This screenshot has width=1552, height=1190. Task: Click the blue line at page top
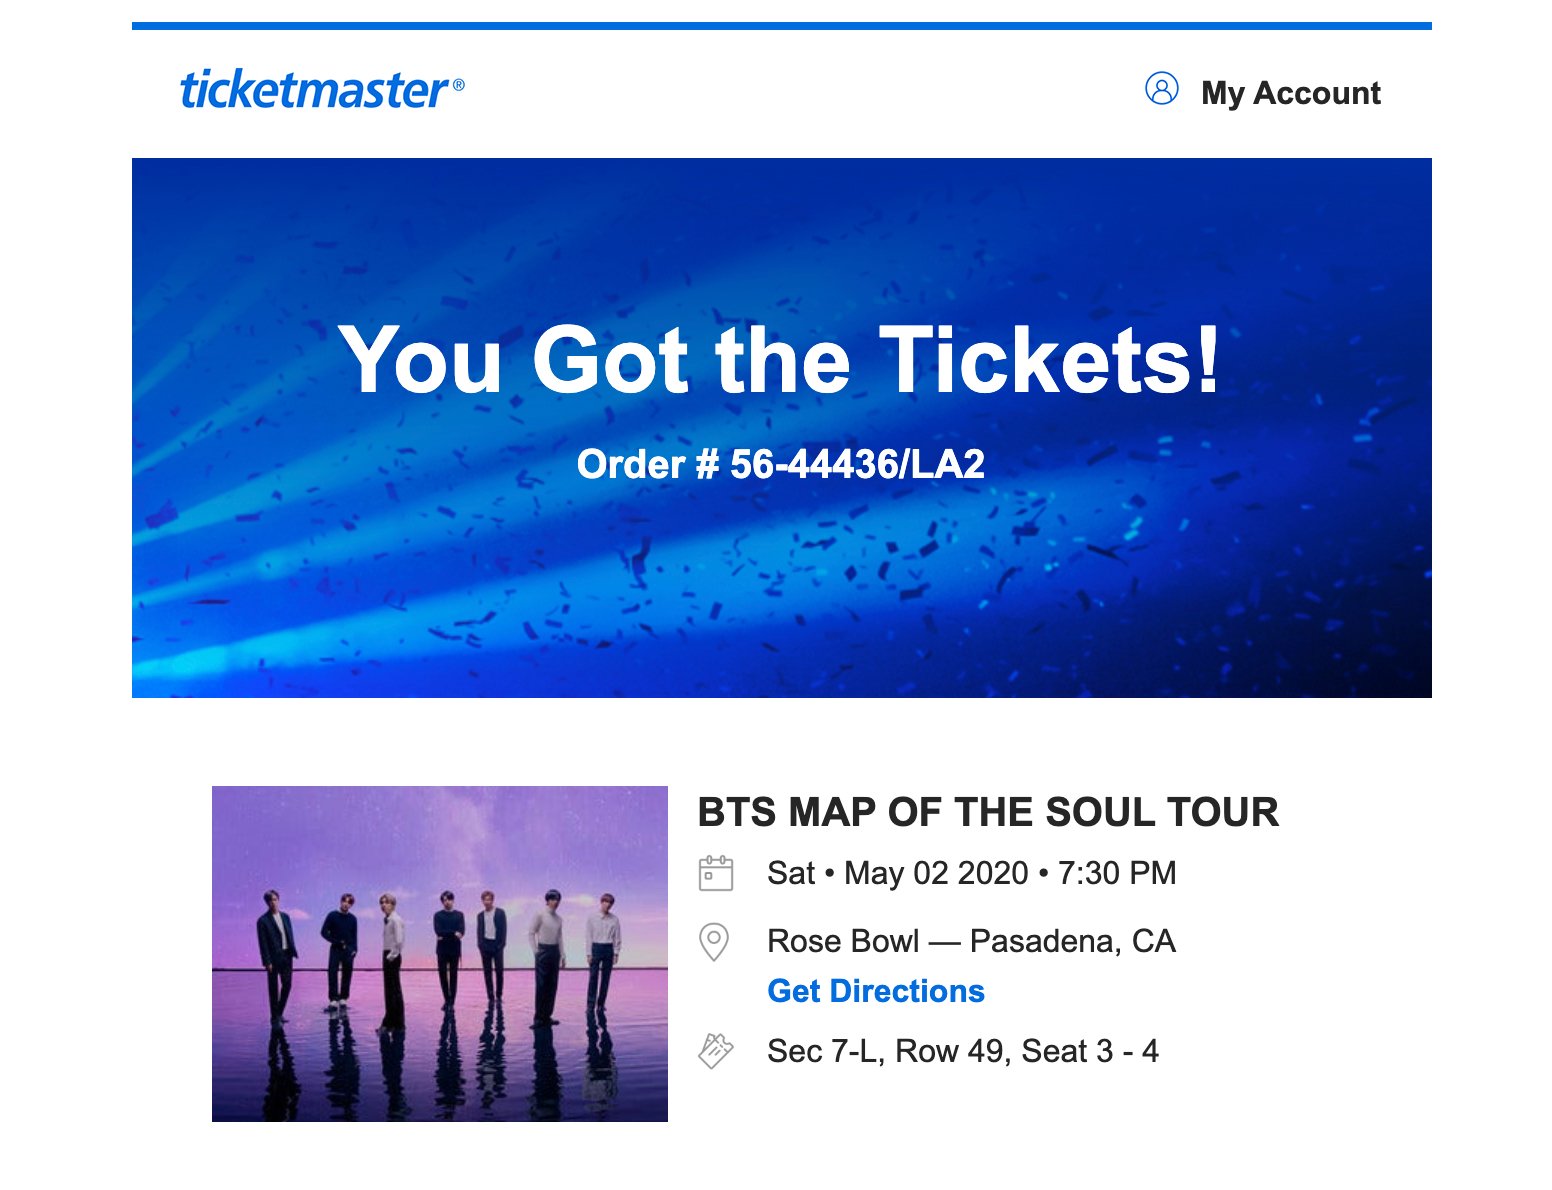(780, 26)
